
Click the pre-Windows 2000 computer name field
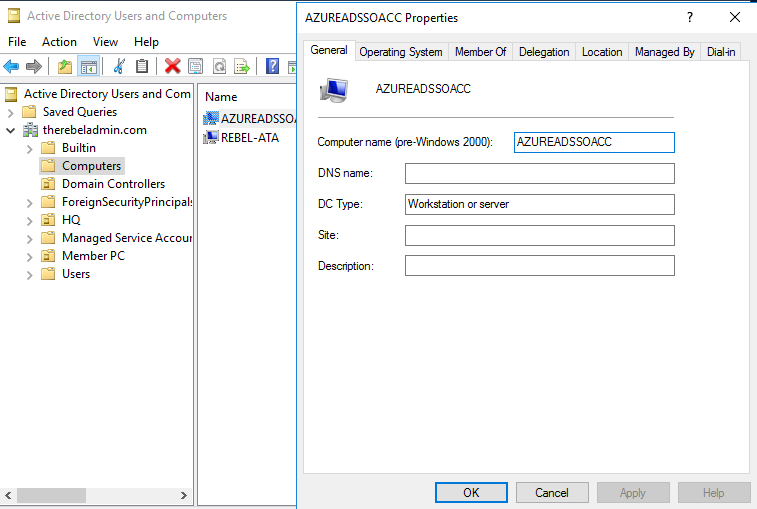pos(594,142)
